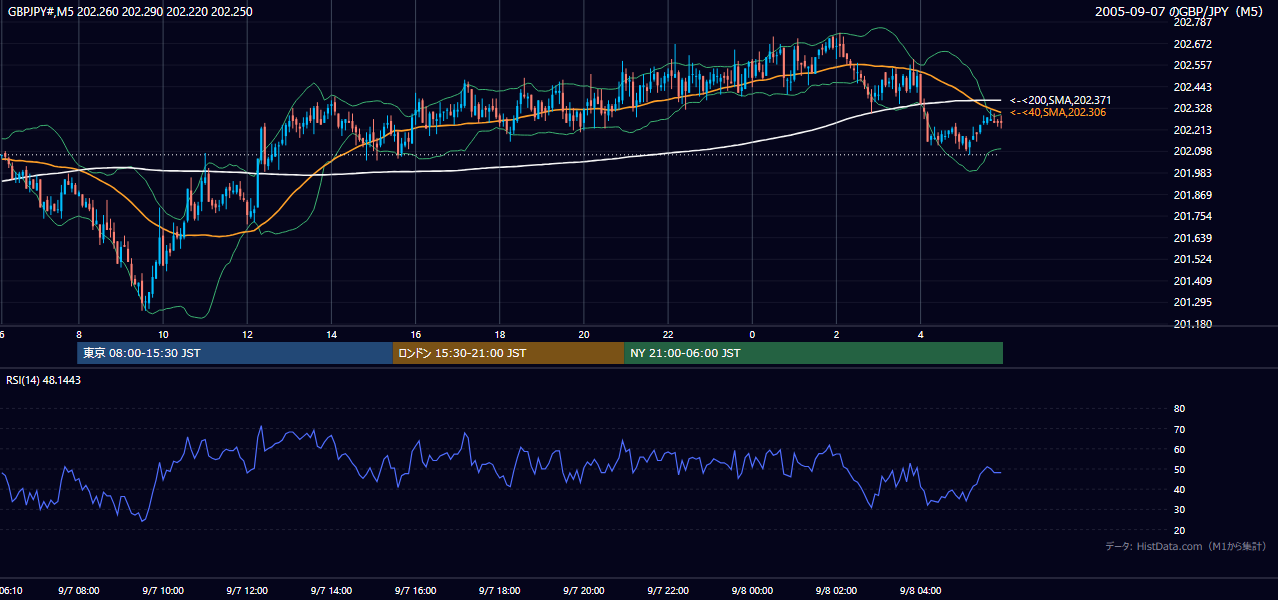Viewport: 1278px width, 600px height.
Task: Click RSI scale value 20
Action: [x=1179, y=530]
